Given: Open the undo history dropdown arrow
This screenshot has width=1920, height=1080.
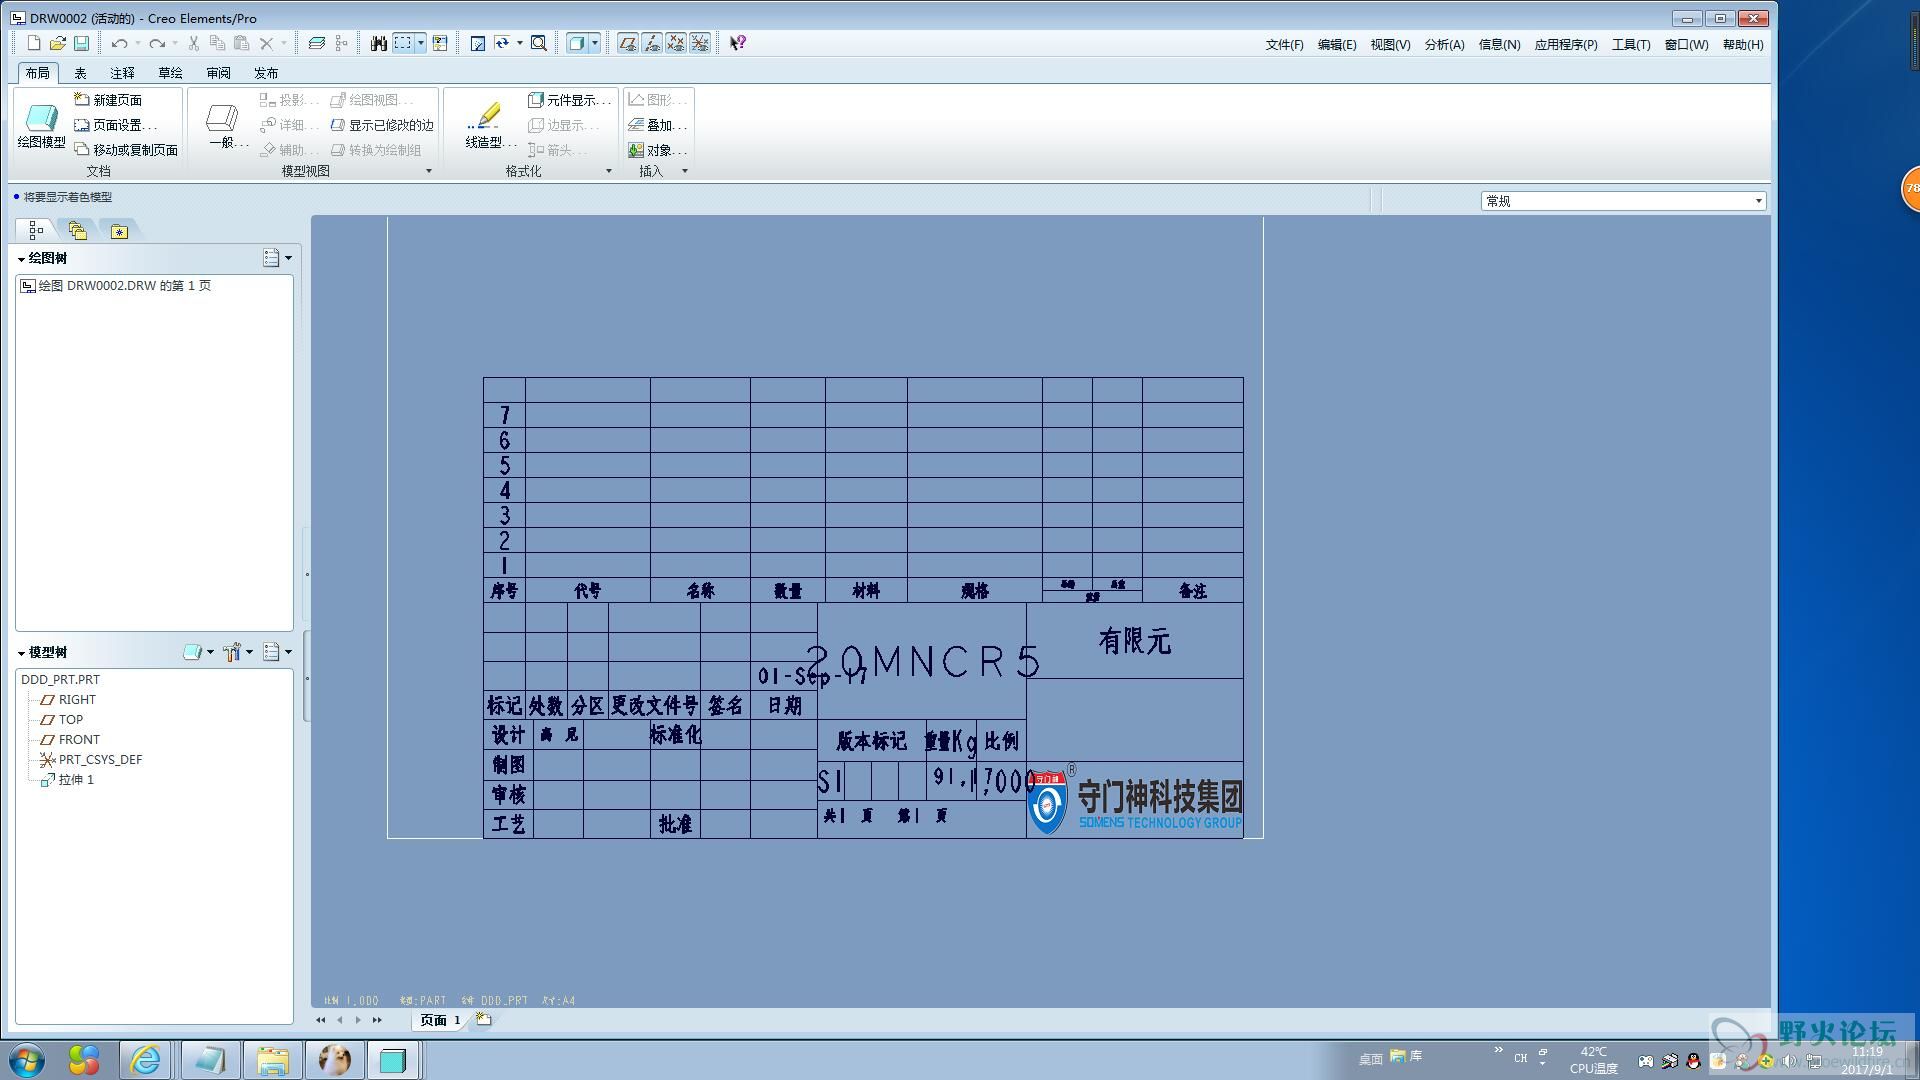Looking at the screenshot, I should (x=138, y=43).
